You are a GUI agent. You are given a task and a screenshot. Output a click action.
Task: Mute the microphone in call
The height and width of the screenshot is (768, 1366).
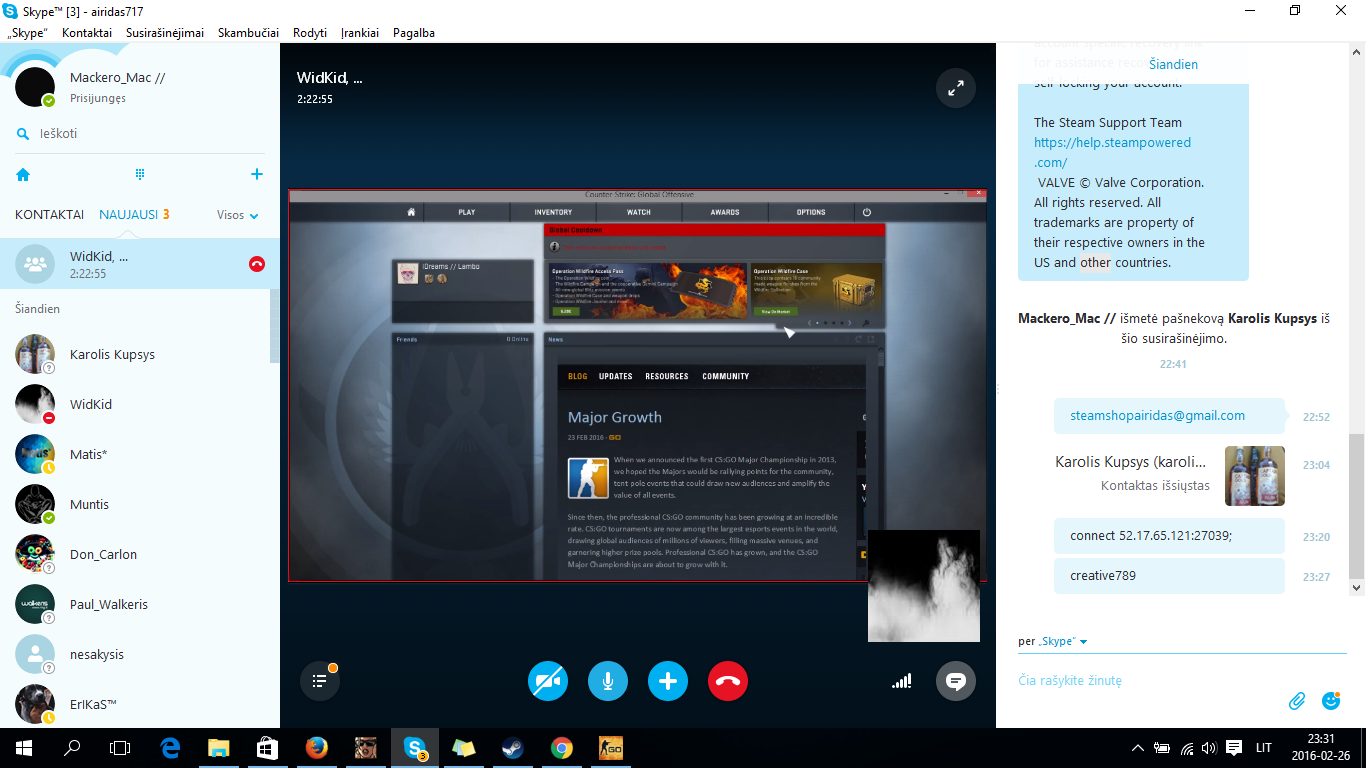point(608,681)
